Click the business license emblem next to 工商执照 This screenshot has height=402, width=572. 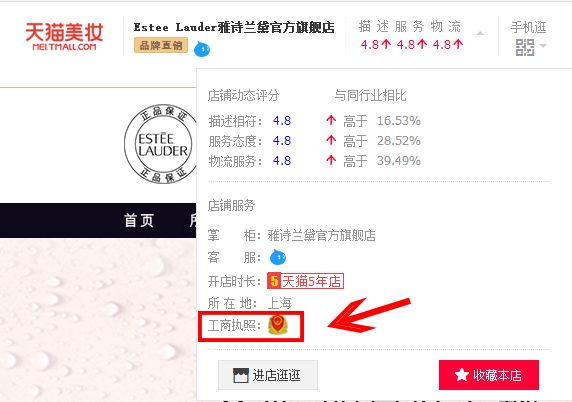[x=278, y=325]
